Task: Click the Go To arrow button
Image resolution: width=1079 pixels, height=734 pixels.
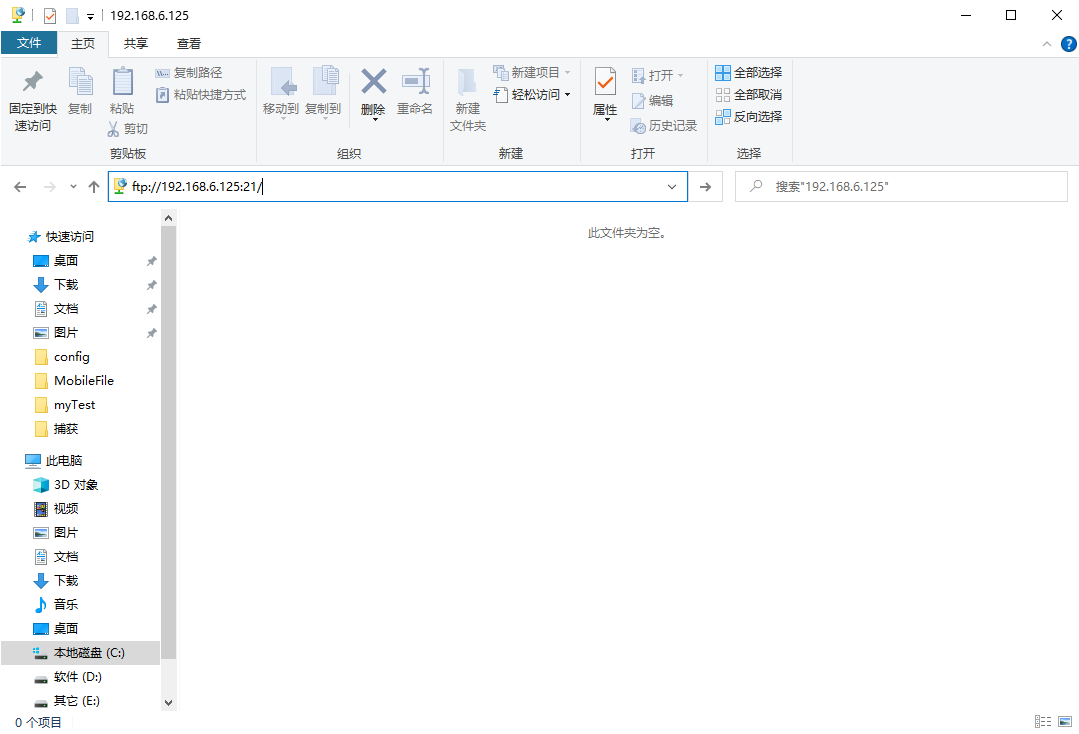Action: [x=705, y=186]
